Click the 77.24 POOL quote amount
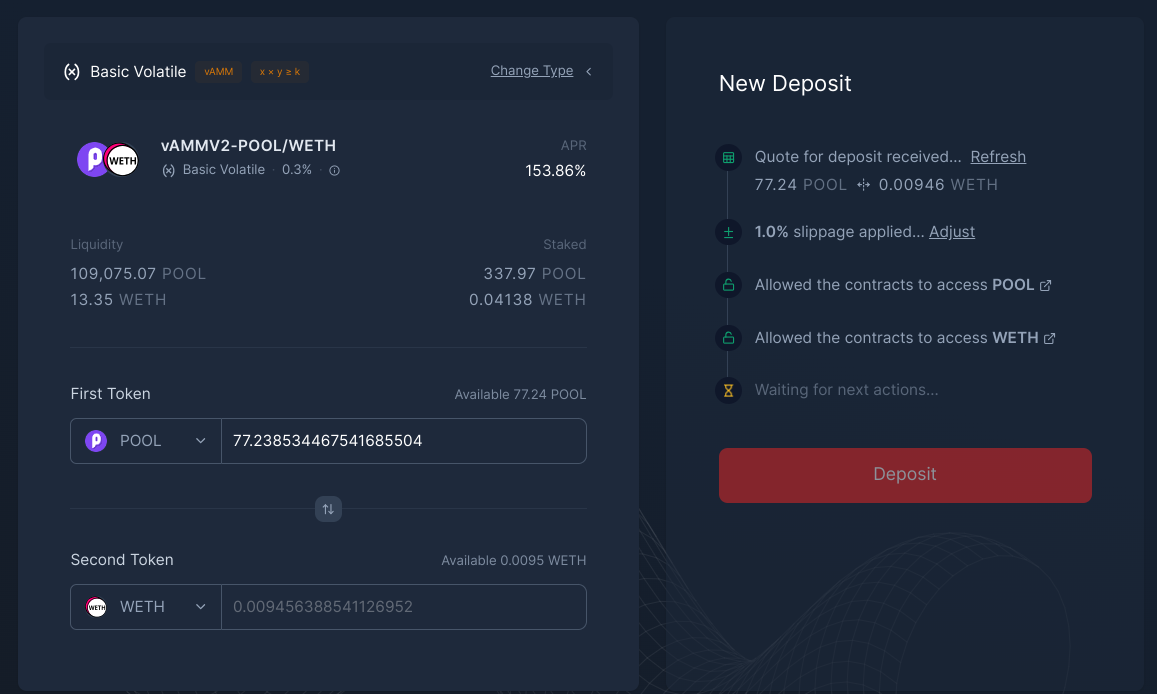This screenshot has width=1157, height=694. [801, 185]
